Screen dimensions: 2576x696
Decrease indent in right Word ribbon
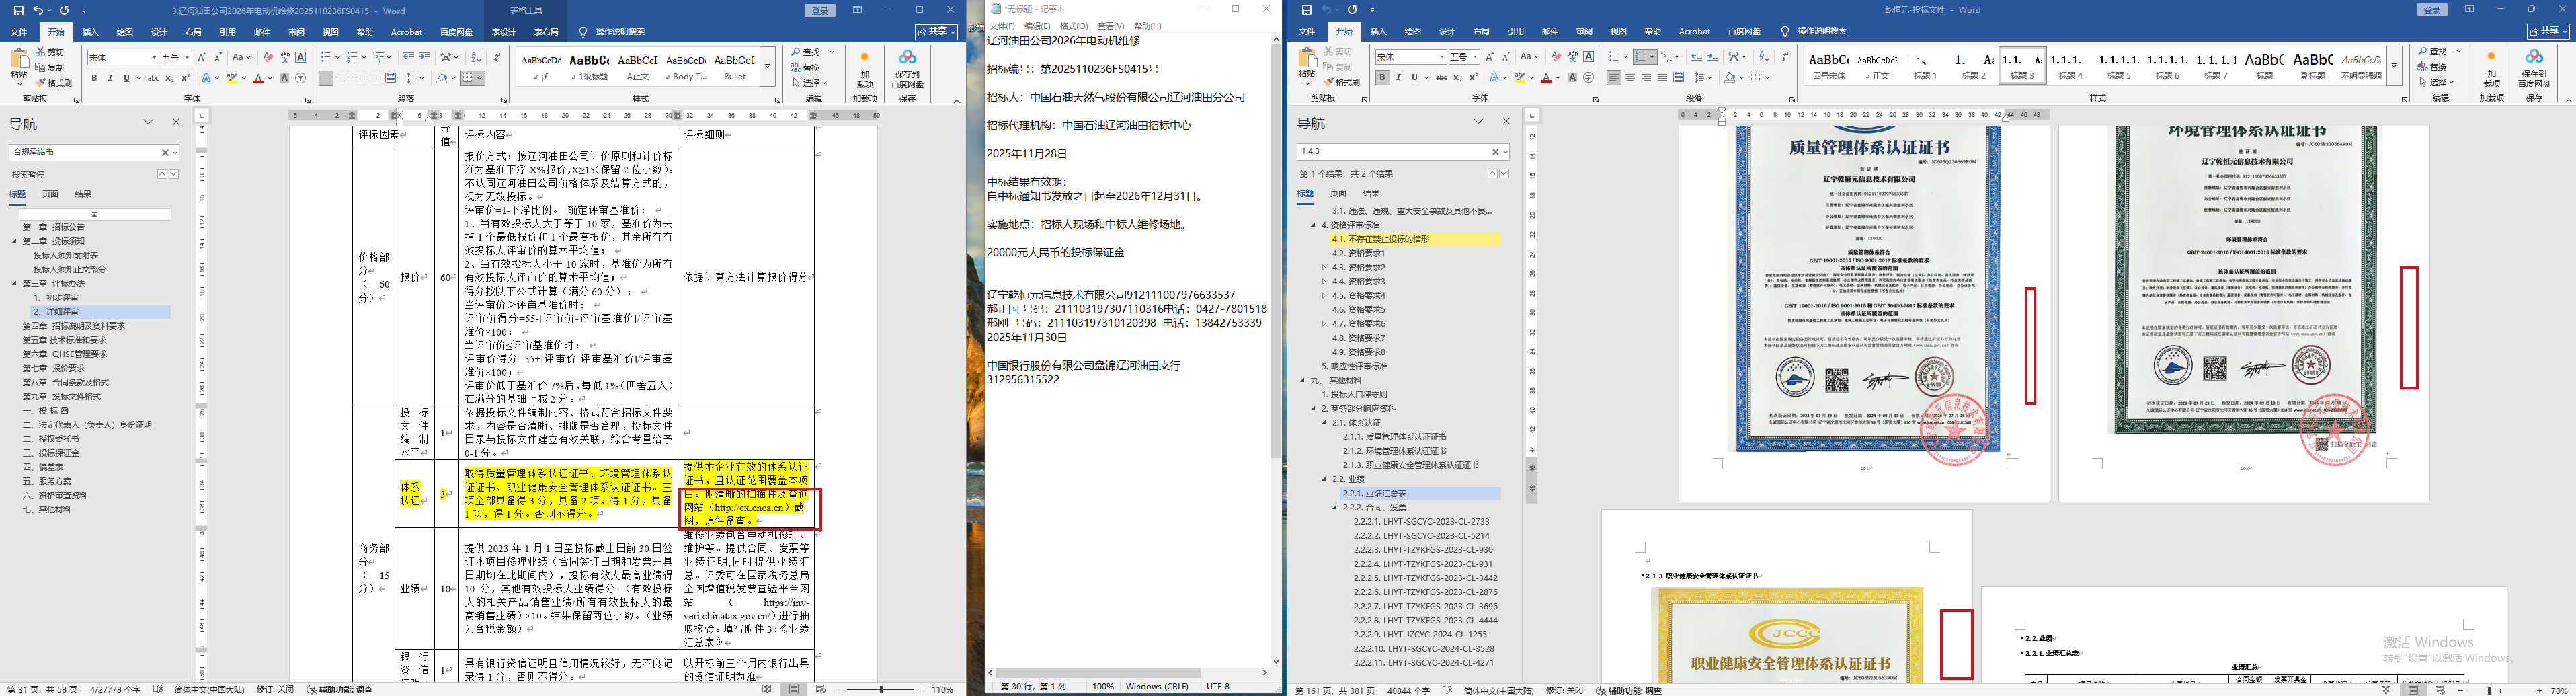[x=1697, y=56]
